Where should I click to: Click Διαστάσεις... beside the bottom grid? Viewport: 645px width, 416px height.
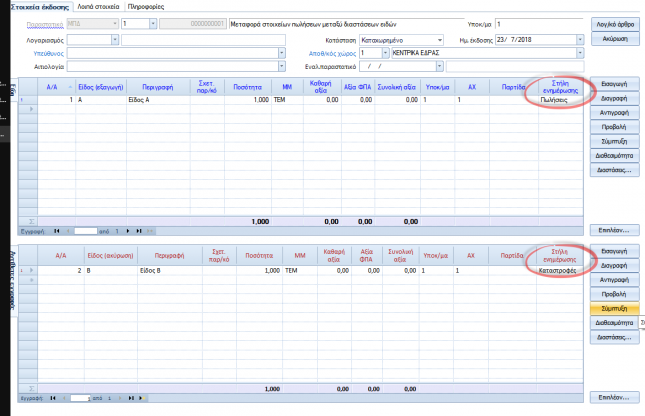pyautogui.click(x=614, y=337)
